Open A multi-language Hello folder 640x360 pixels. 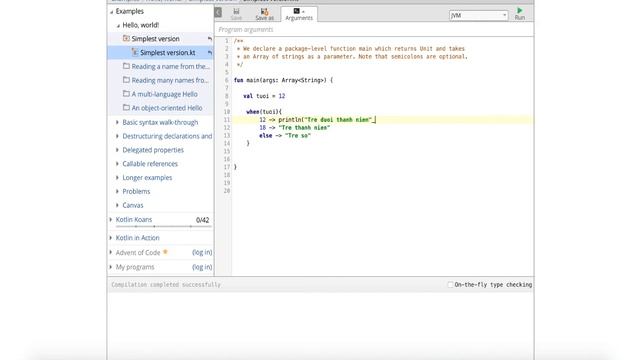coord(164,94)
